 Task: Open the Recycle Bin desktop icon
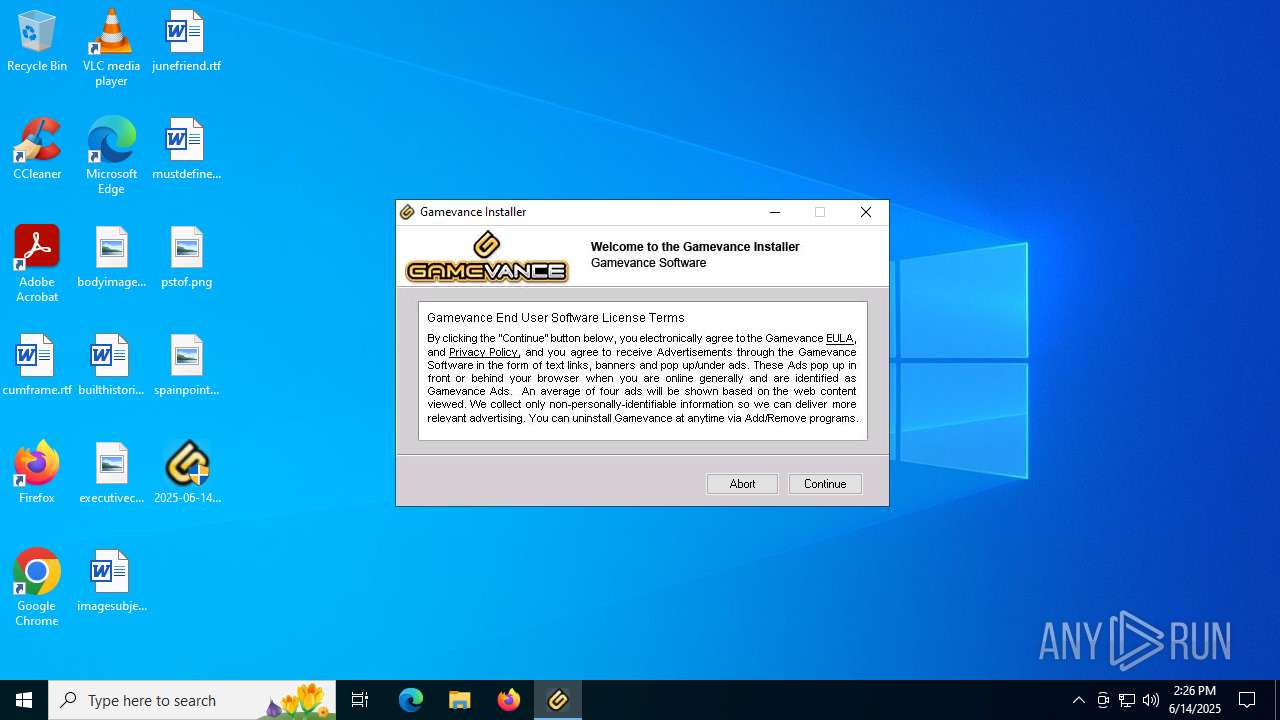(37, 42)
